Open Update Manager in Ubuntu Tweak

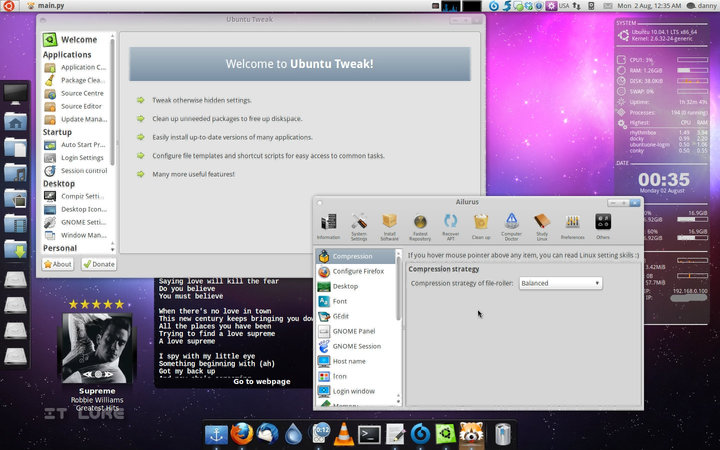76,119
